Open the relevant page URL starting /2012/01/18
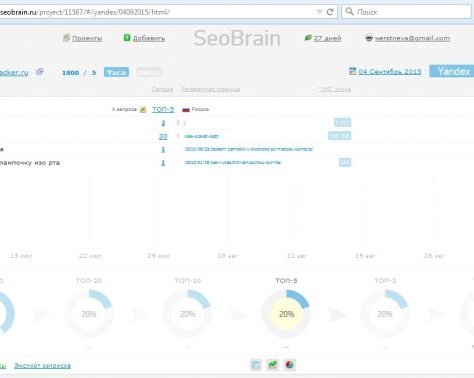 [233, 163]
